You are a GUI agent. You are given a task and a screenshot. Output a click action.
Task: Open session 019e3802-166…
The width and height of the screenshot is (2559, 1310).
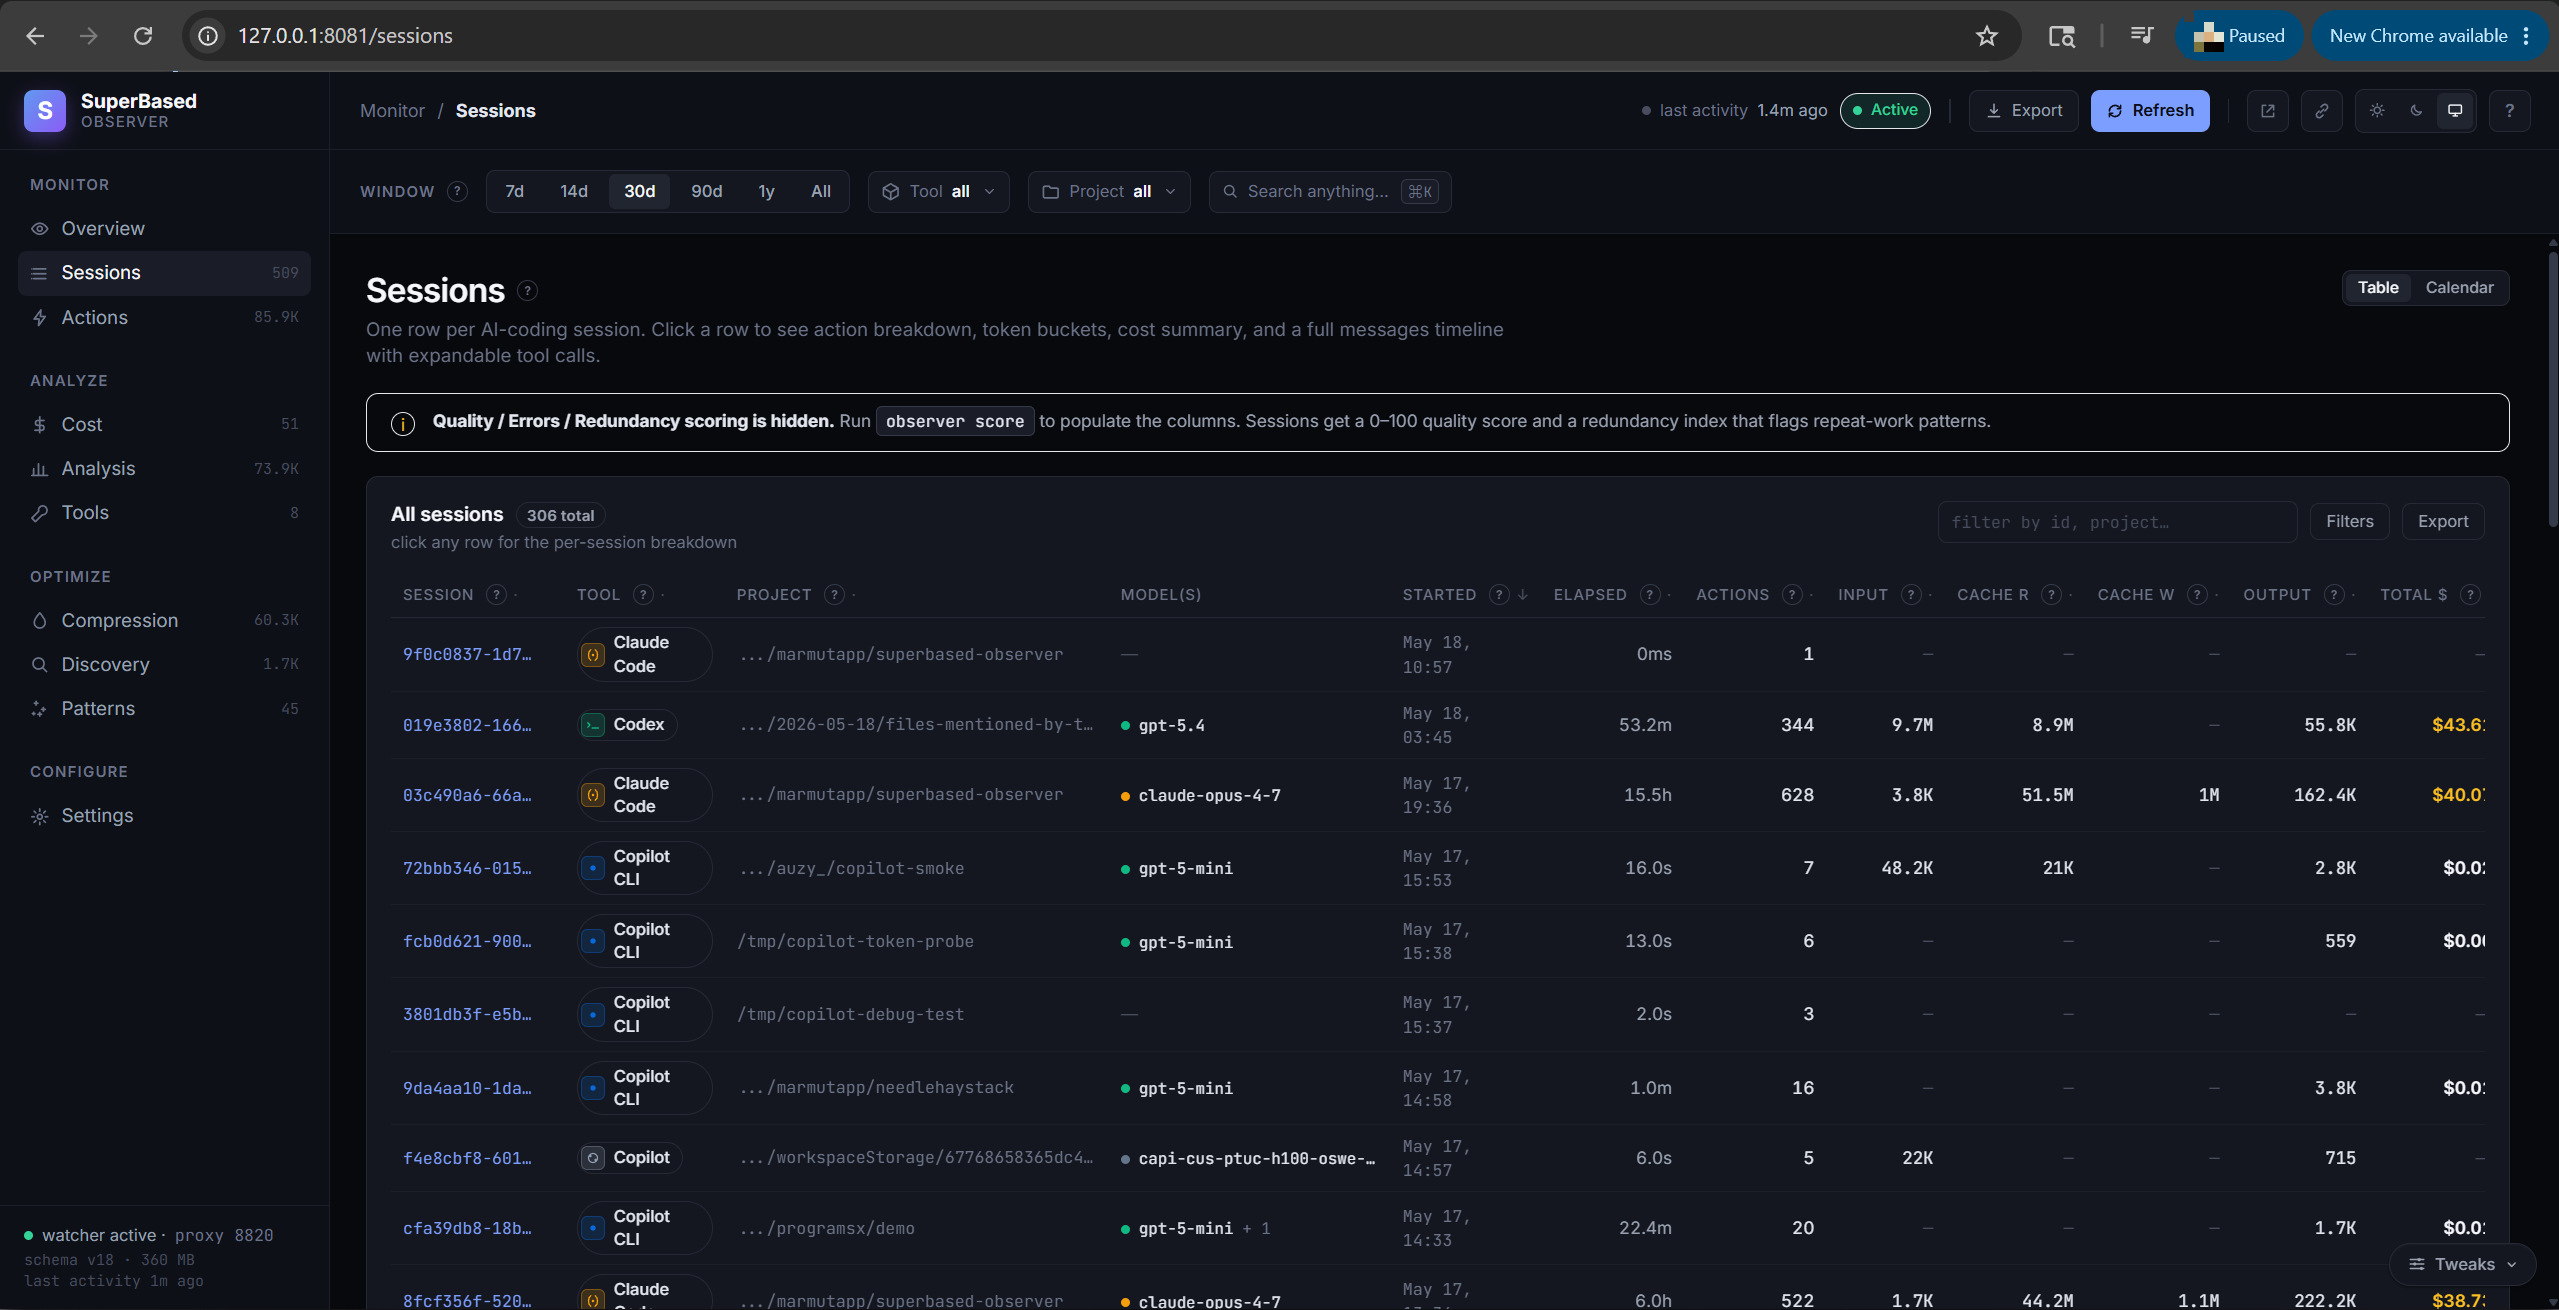pyautogui.click(x=467, y=725)
